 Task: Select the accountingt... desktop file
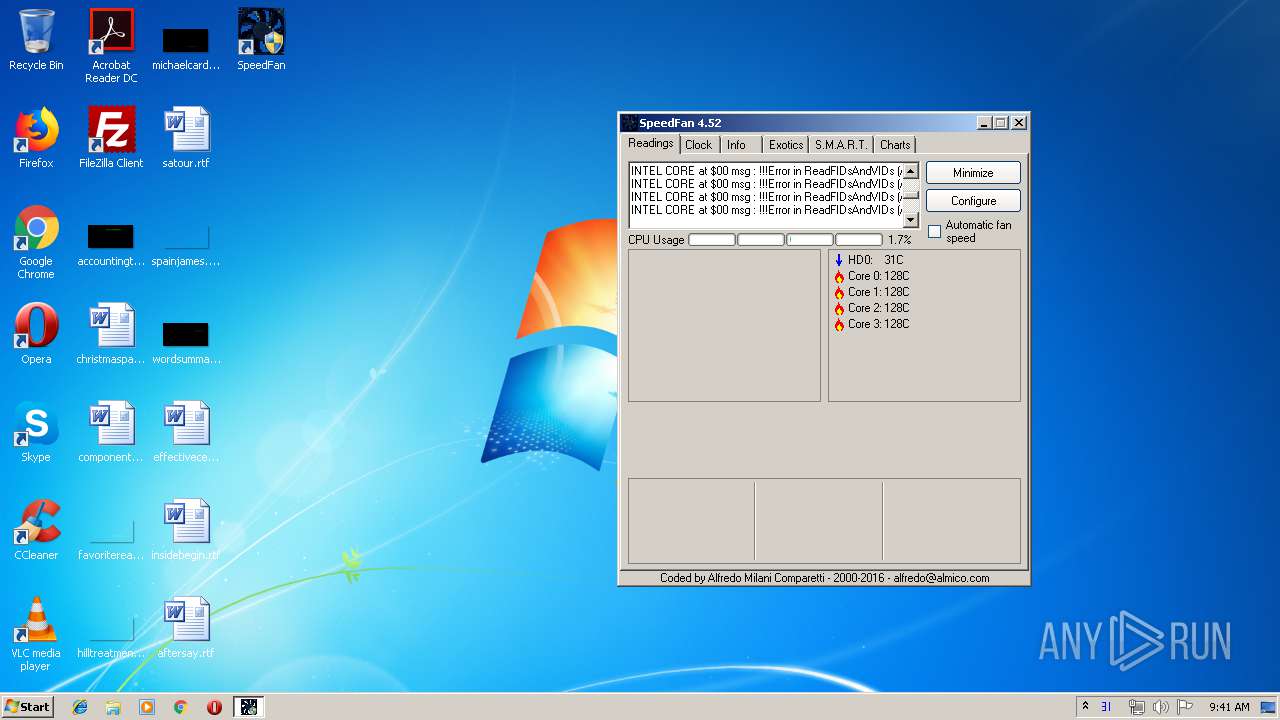tap(111, 242)
